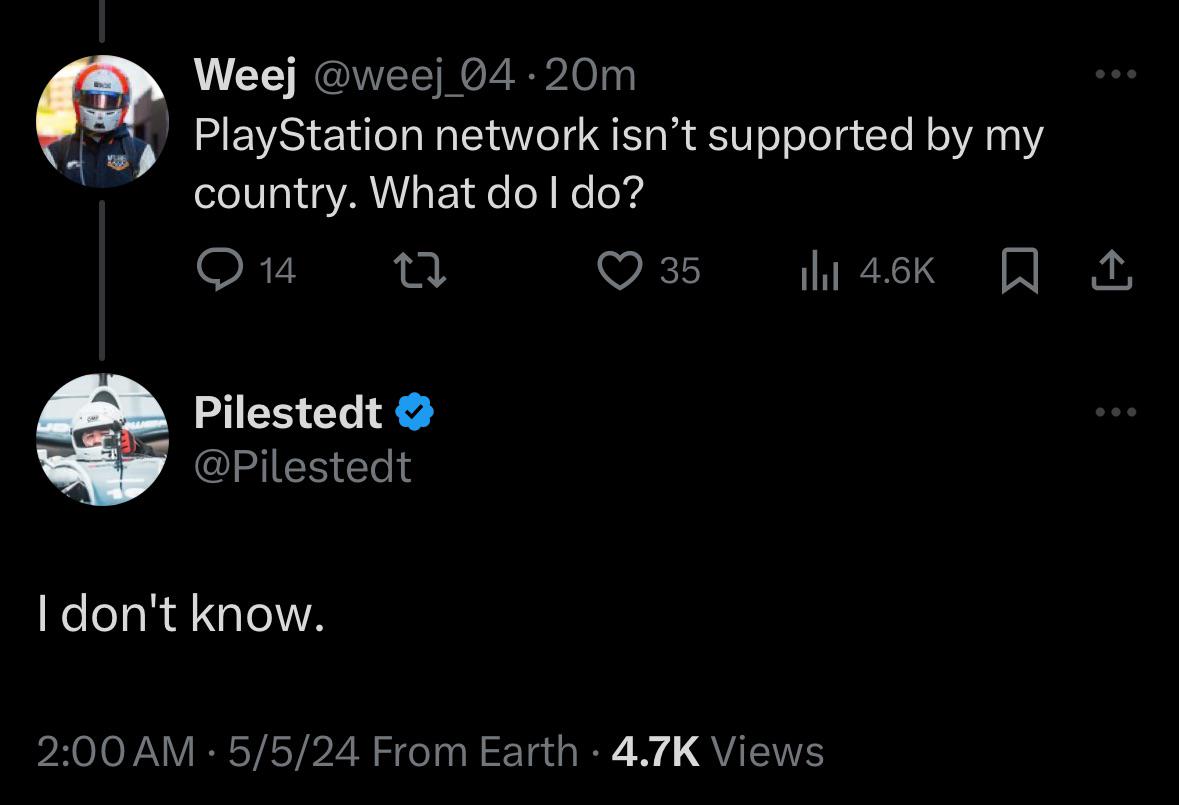This screenshot has width=1179, height=805.
Task: Click the Weej display name
Action: 243,76
